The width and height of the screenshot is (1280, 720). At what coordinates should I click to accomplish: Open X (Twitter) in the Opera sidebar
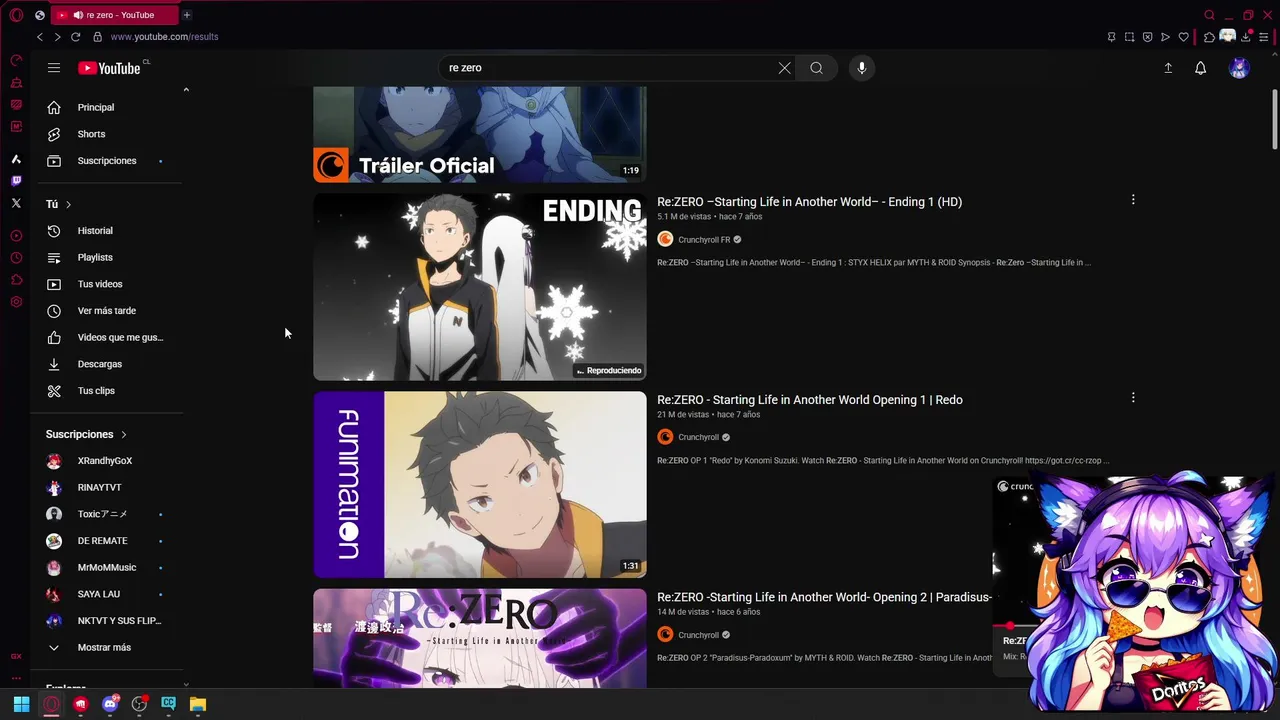[16, 203]
